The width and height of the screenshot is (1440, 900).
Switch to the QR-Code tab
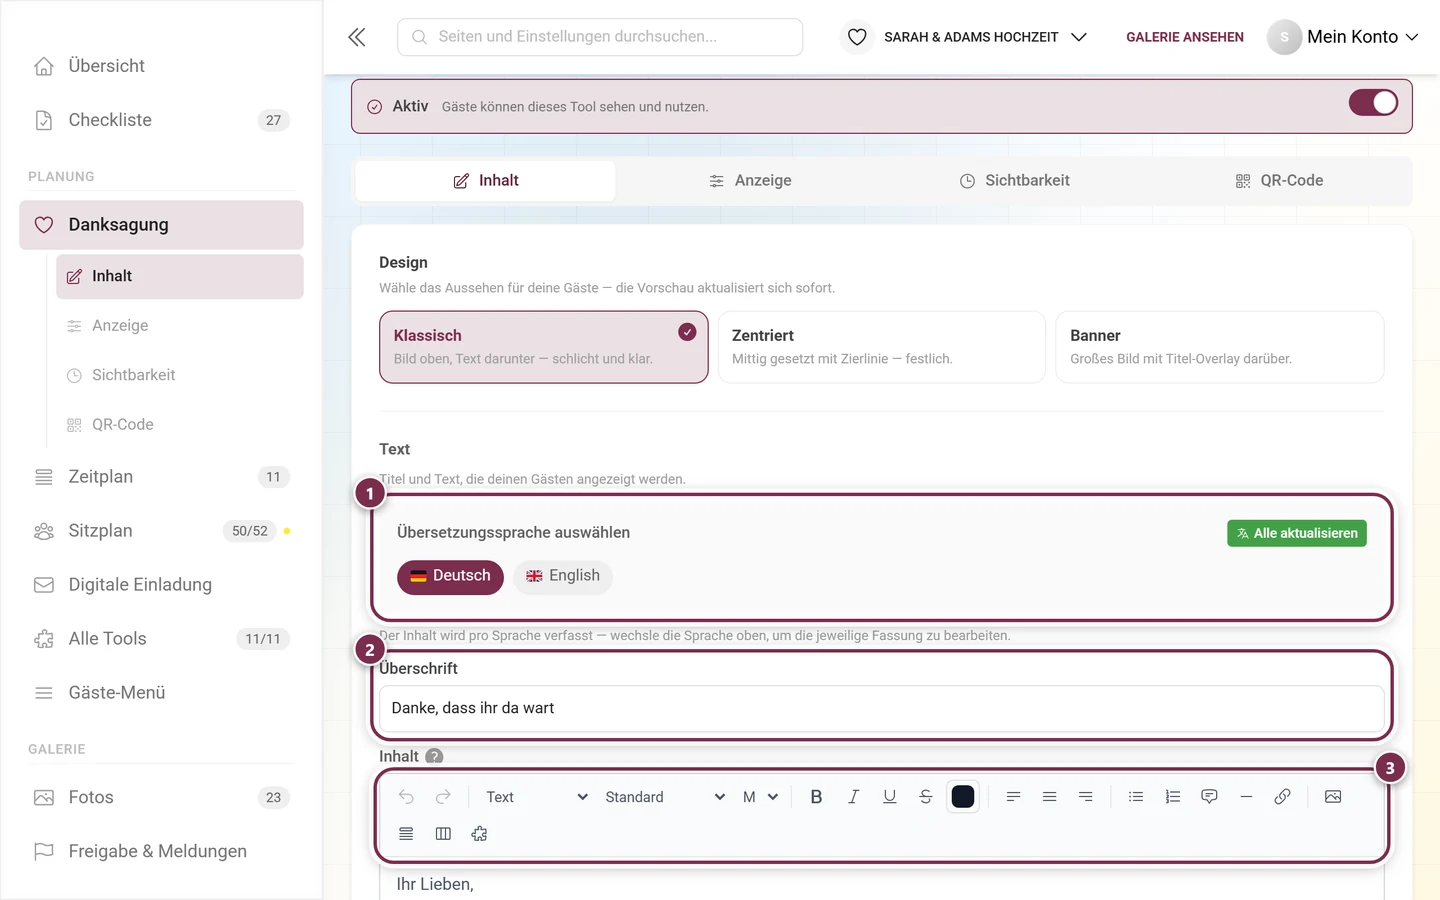1279,181
